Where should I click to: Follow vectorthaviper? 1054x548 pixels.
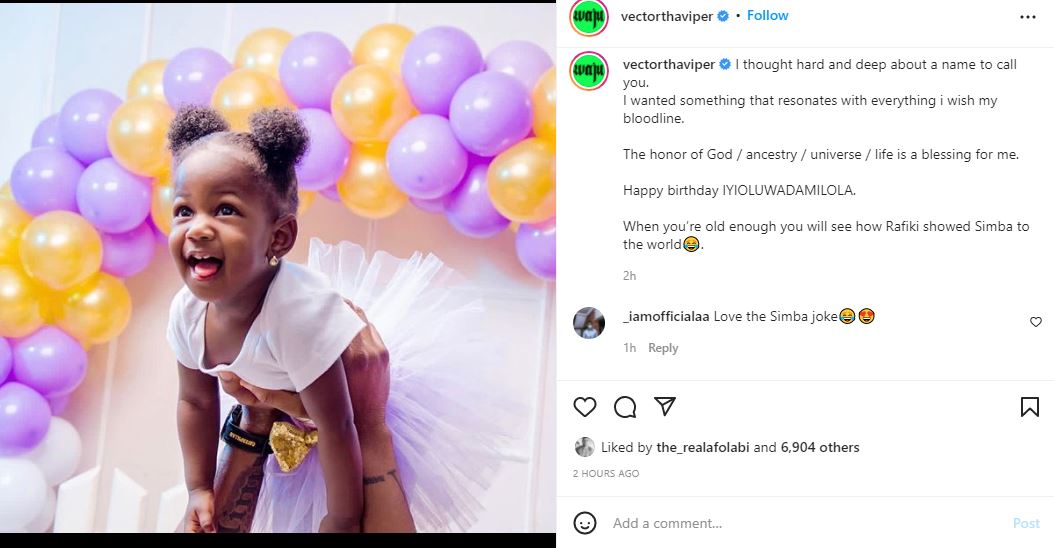(767, 16)
